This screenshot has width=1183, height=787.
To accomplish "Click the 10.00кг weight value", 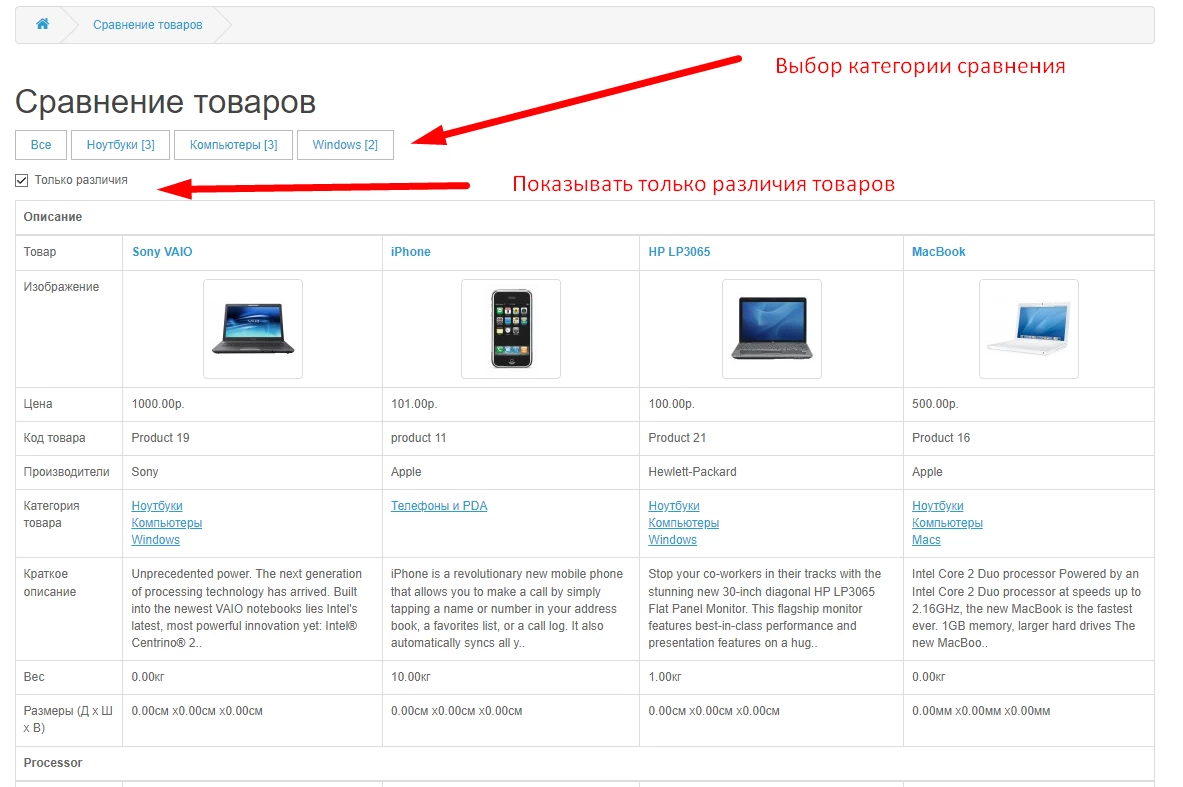I will pyautogui.click(x=410, y=678).
